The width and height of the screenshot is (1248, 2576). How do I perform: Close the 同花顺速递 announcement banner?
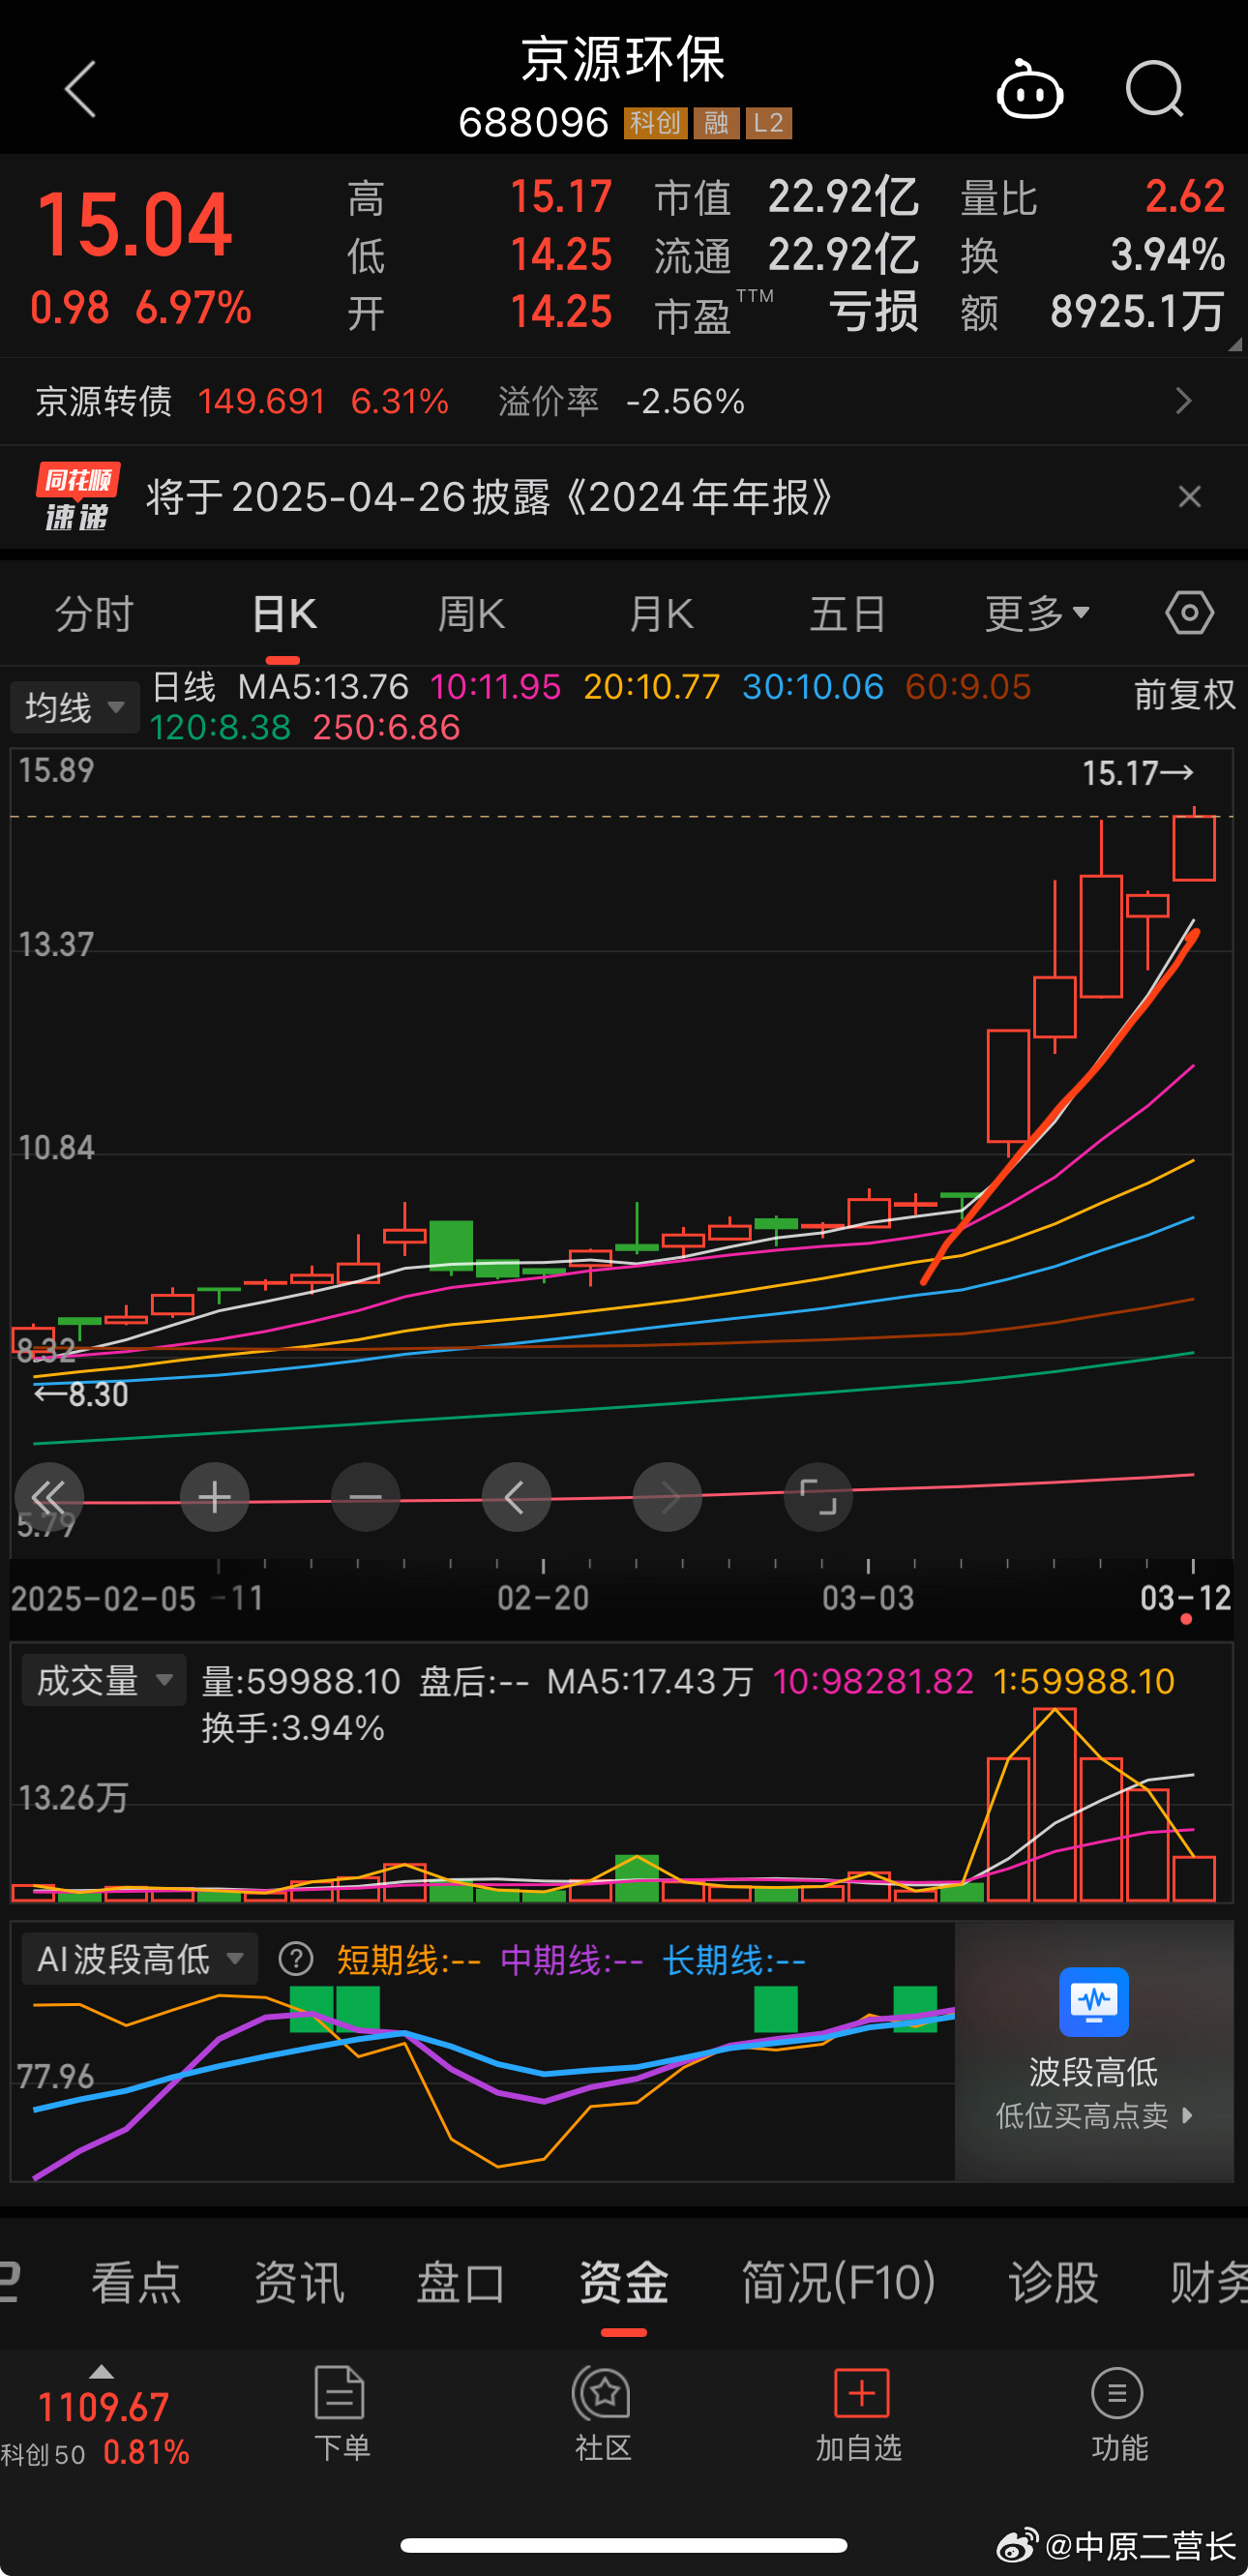pos(1189,497)
